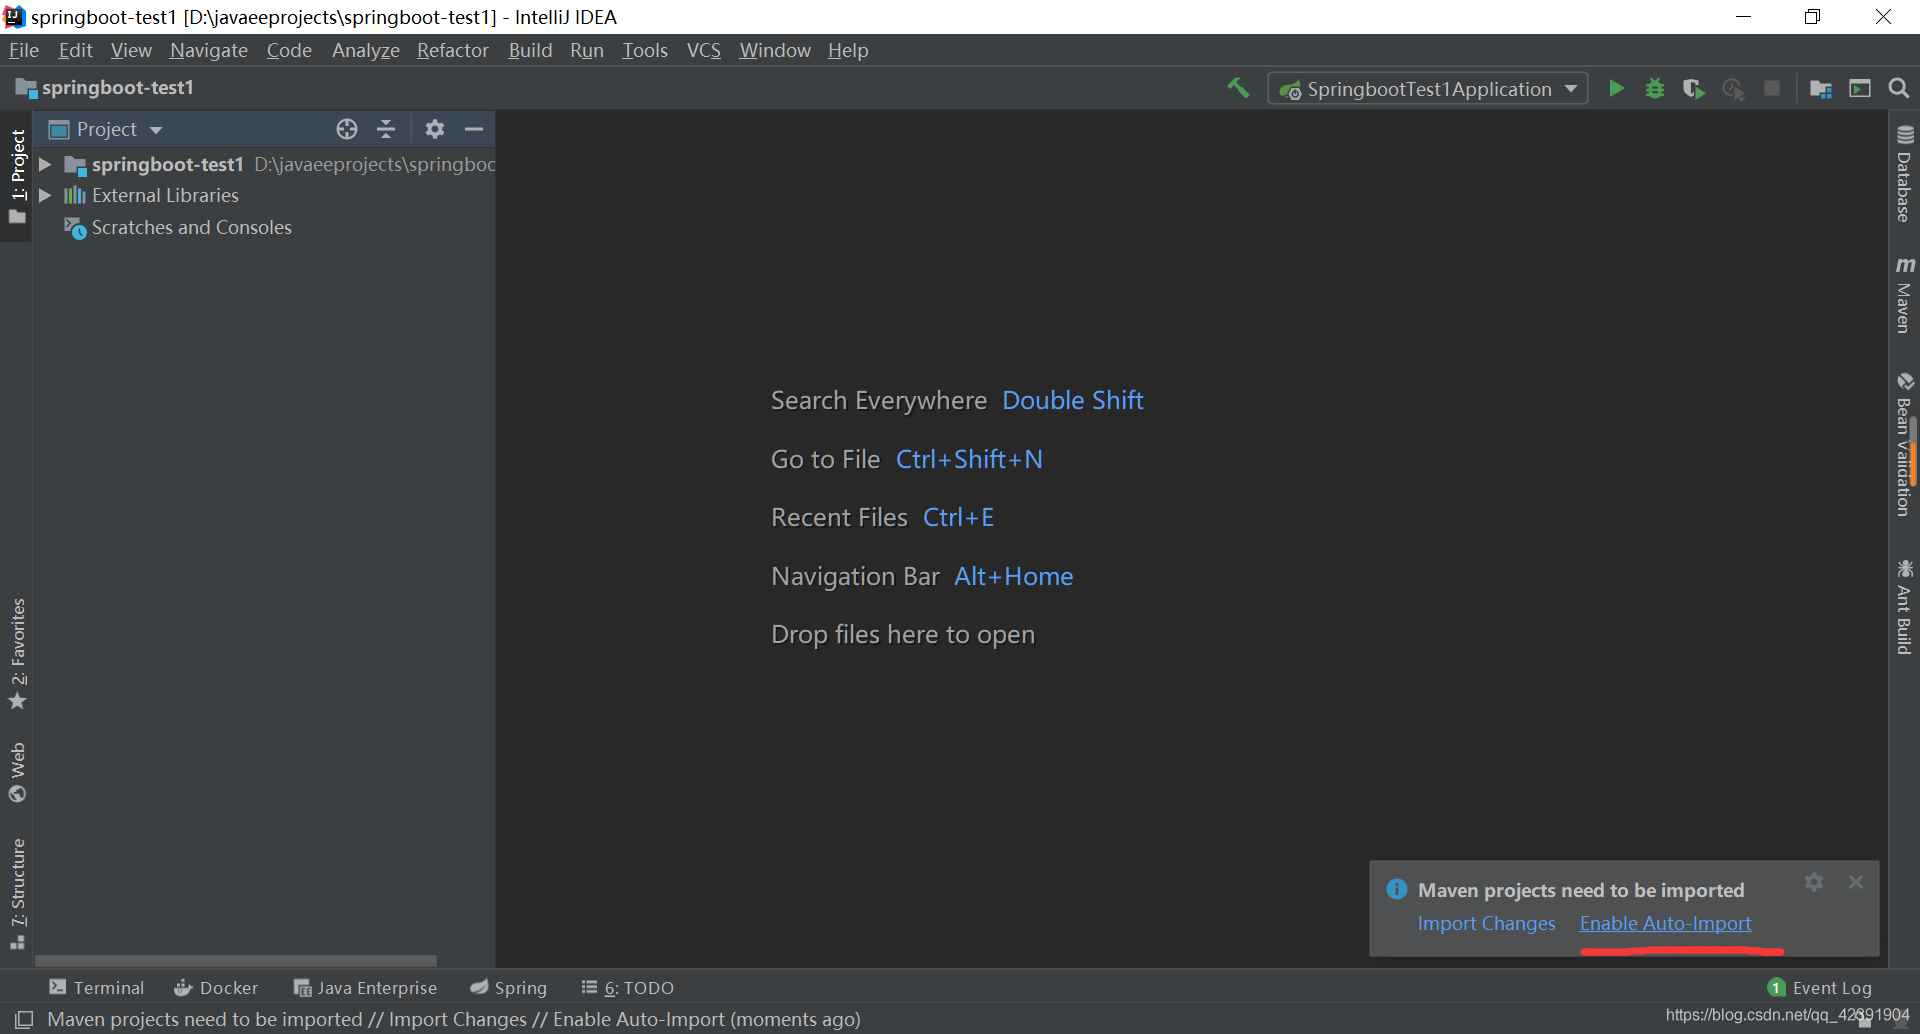Image resolution: width=1920 pixels, height=1034 pixels.
Task: Close the Maven import notification
Action: (1856, 882)
